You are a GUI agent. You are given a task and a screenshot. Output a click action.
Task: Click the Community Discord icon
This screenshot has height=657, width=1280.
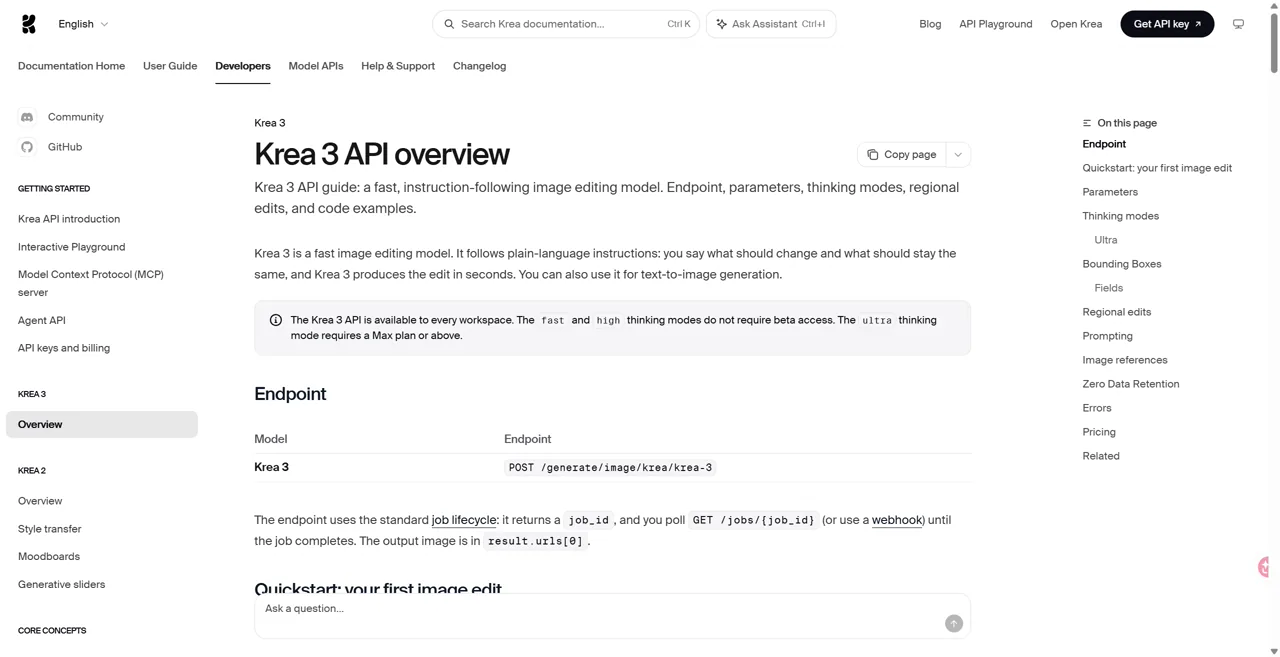[27, 117]
